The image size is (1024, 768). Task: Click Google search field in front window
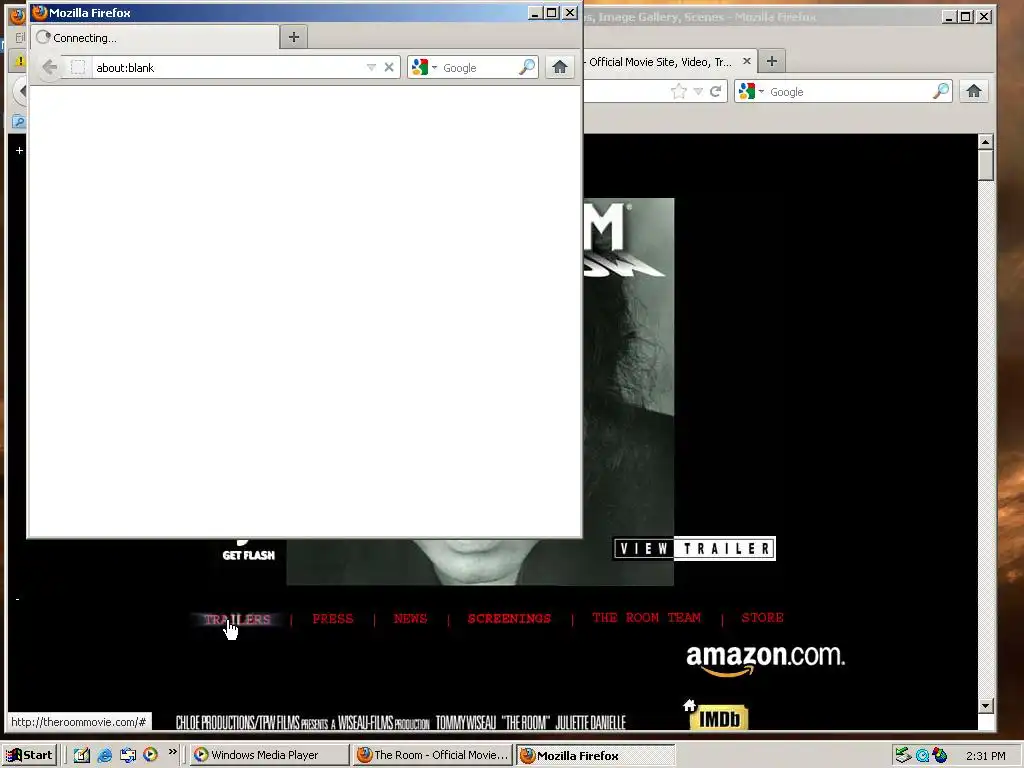pyautogui.click(x=479, y=67)
